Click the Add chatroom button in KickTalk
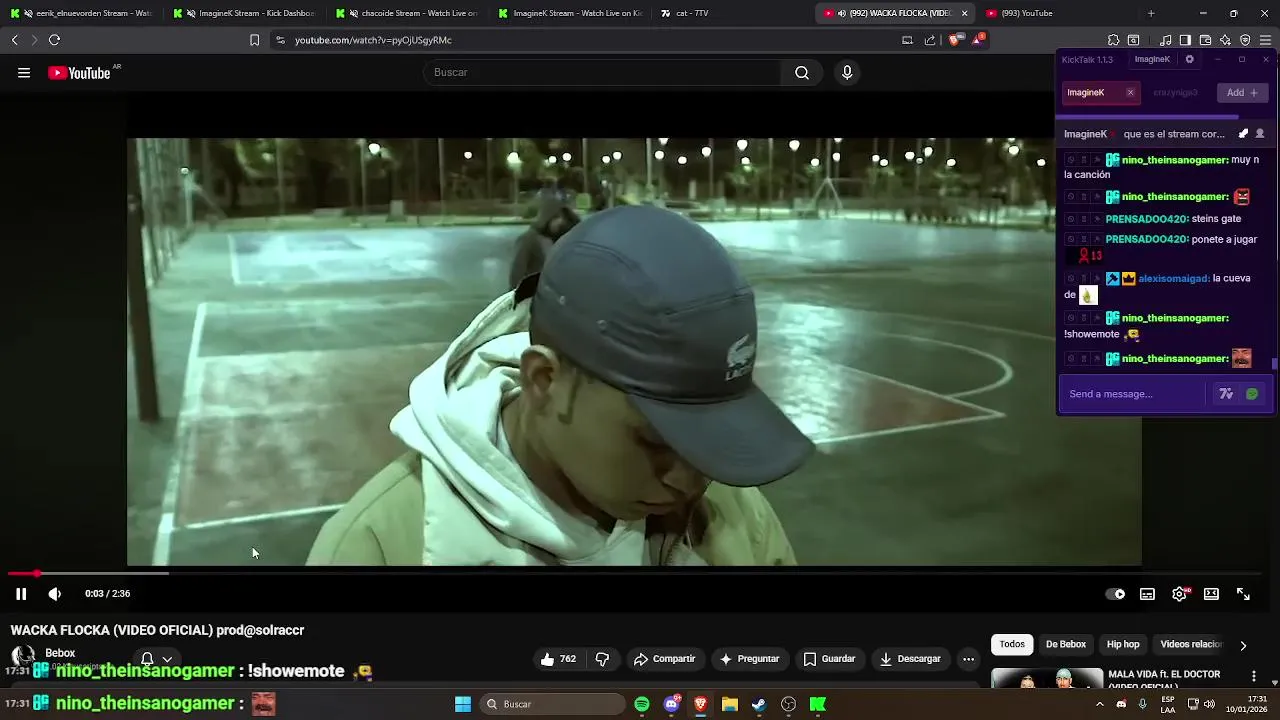The image size is (1280, 720). [x=1242, y=93]
